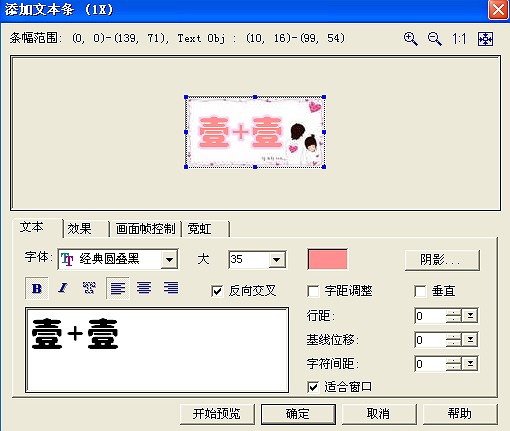Expand the font size dropdown showing 35
The height and width of the screenshot is (431, 510).
[x=277, y=259]
